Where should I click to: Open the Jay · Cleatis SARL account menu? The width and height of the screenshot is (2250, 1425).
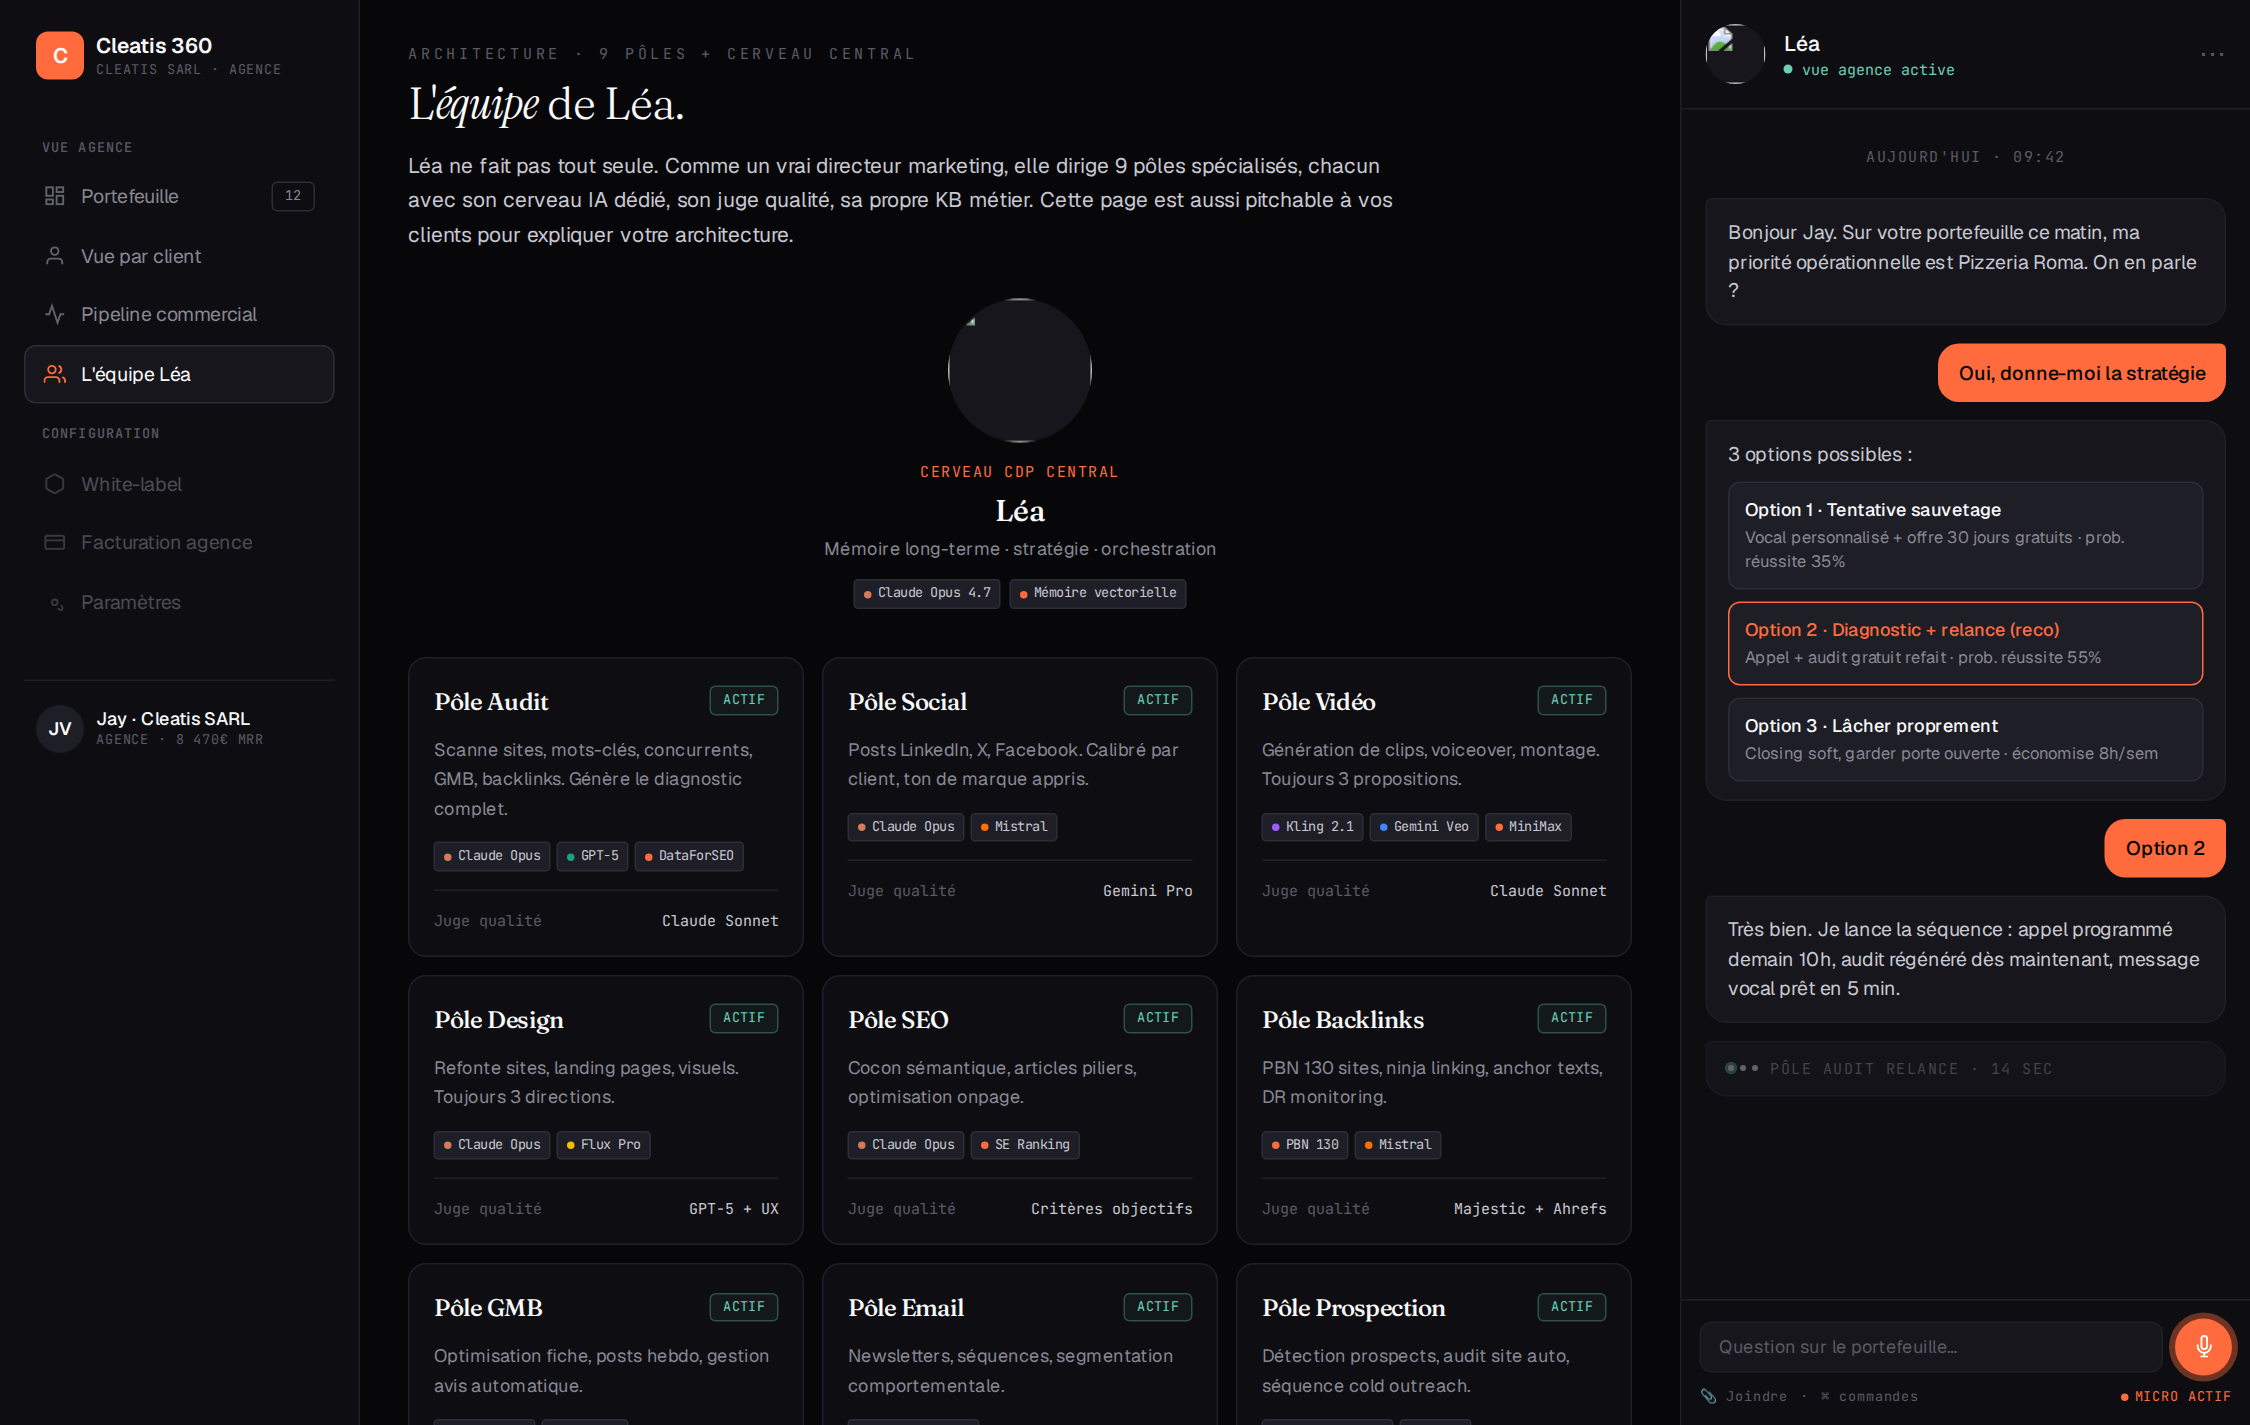179,728
